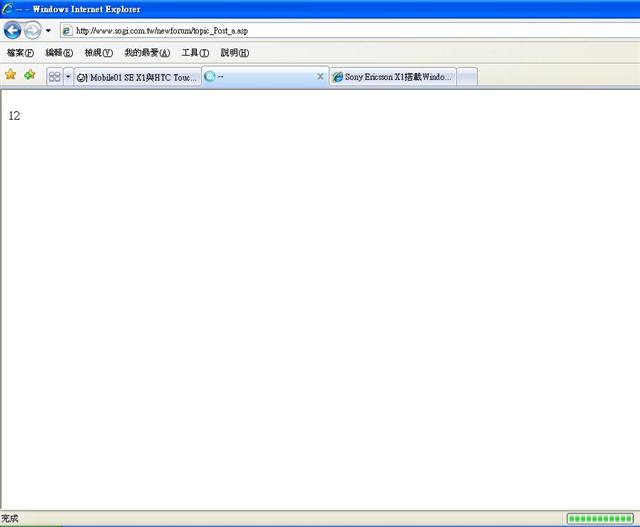Open the 我的最愛 (Favorites) menu
The width and height of the screenshot is (640, 527).
click(147, 53)
